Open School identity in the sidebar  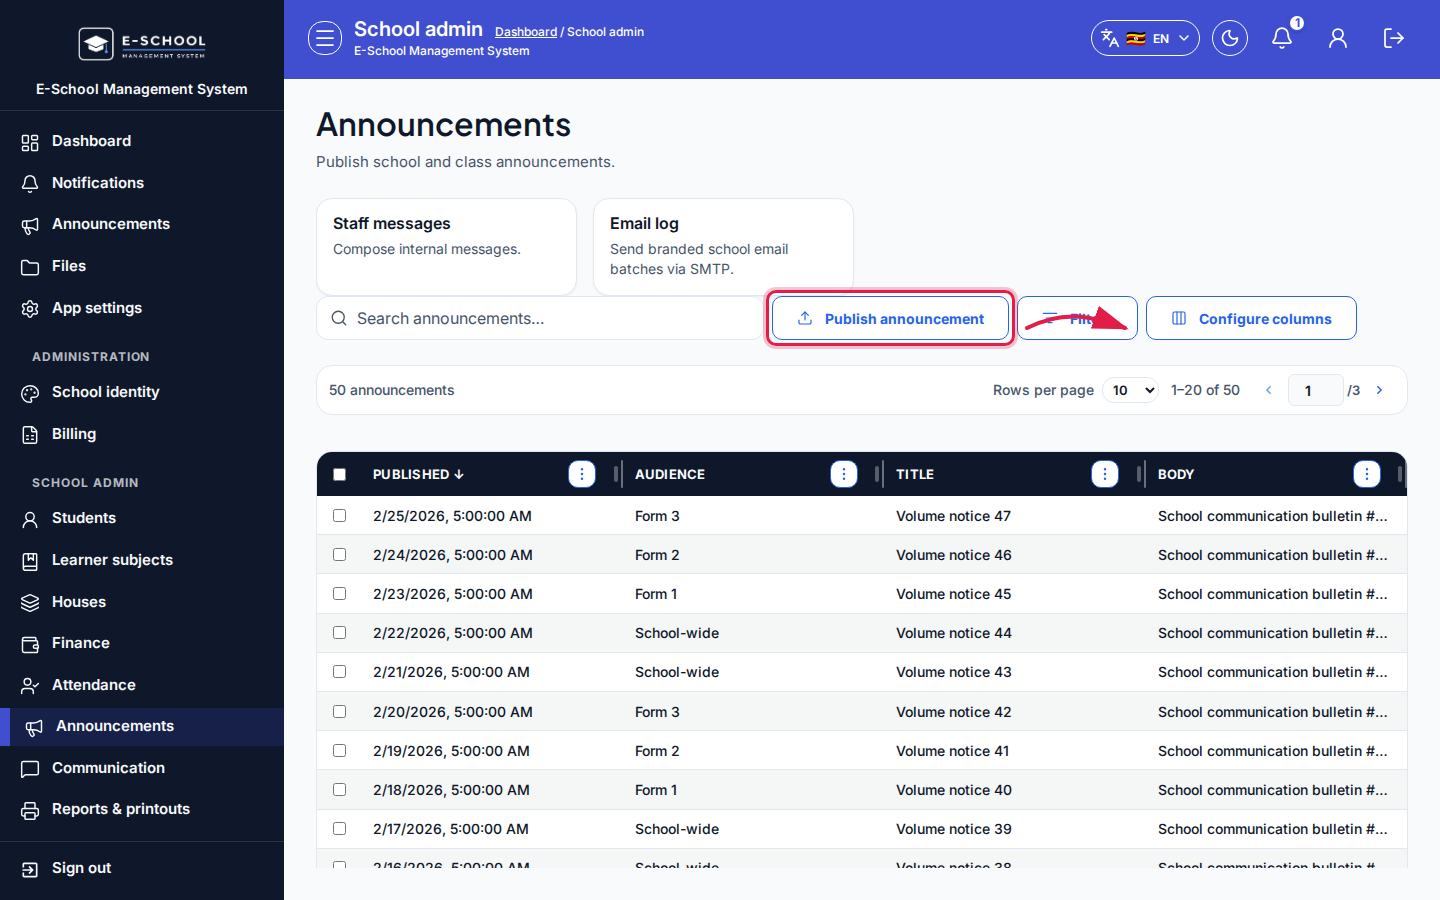tap(142, 392)
